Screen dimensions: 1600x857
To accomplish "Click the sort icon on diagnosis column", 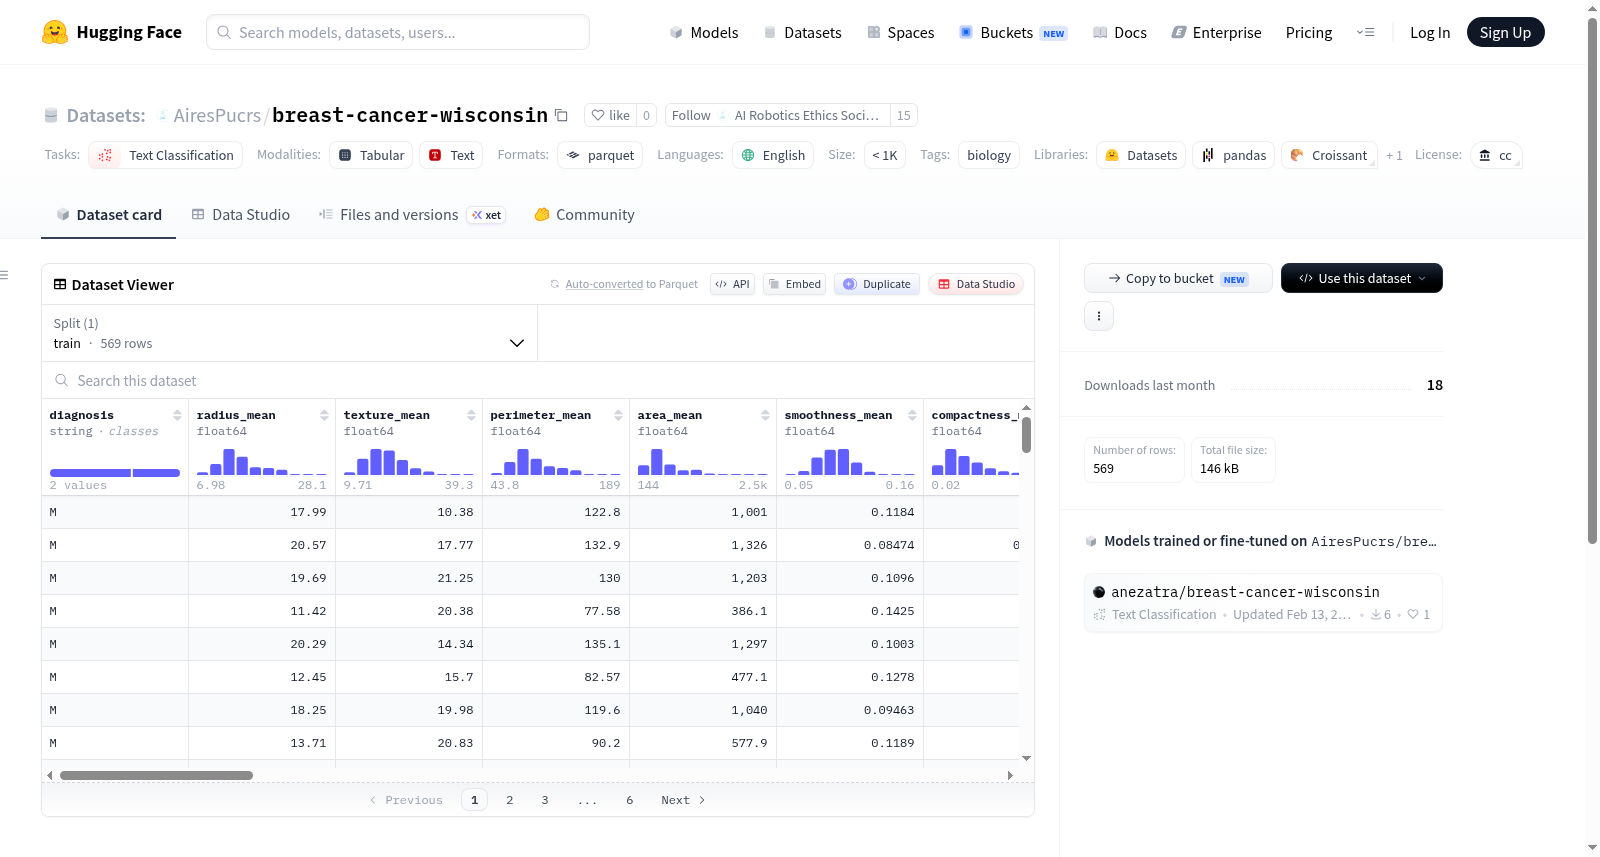I will [177, 415].
